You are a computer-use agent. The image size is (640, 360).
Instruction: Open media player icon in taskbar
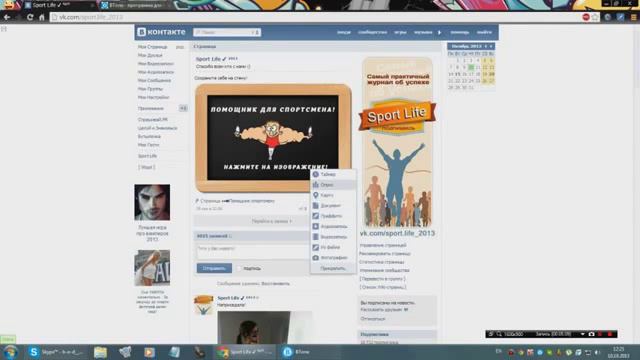(x=149, y=352)
